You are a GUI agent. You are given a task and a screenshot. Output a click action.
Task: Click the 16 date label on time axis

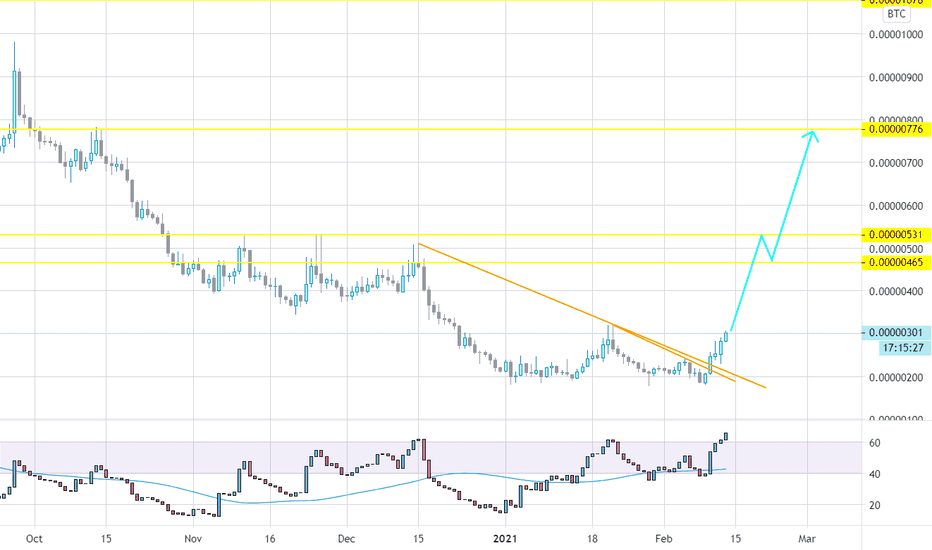tap(270, 539)
